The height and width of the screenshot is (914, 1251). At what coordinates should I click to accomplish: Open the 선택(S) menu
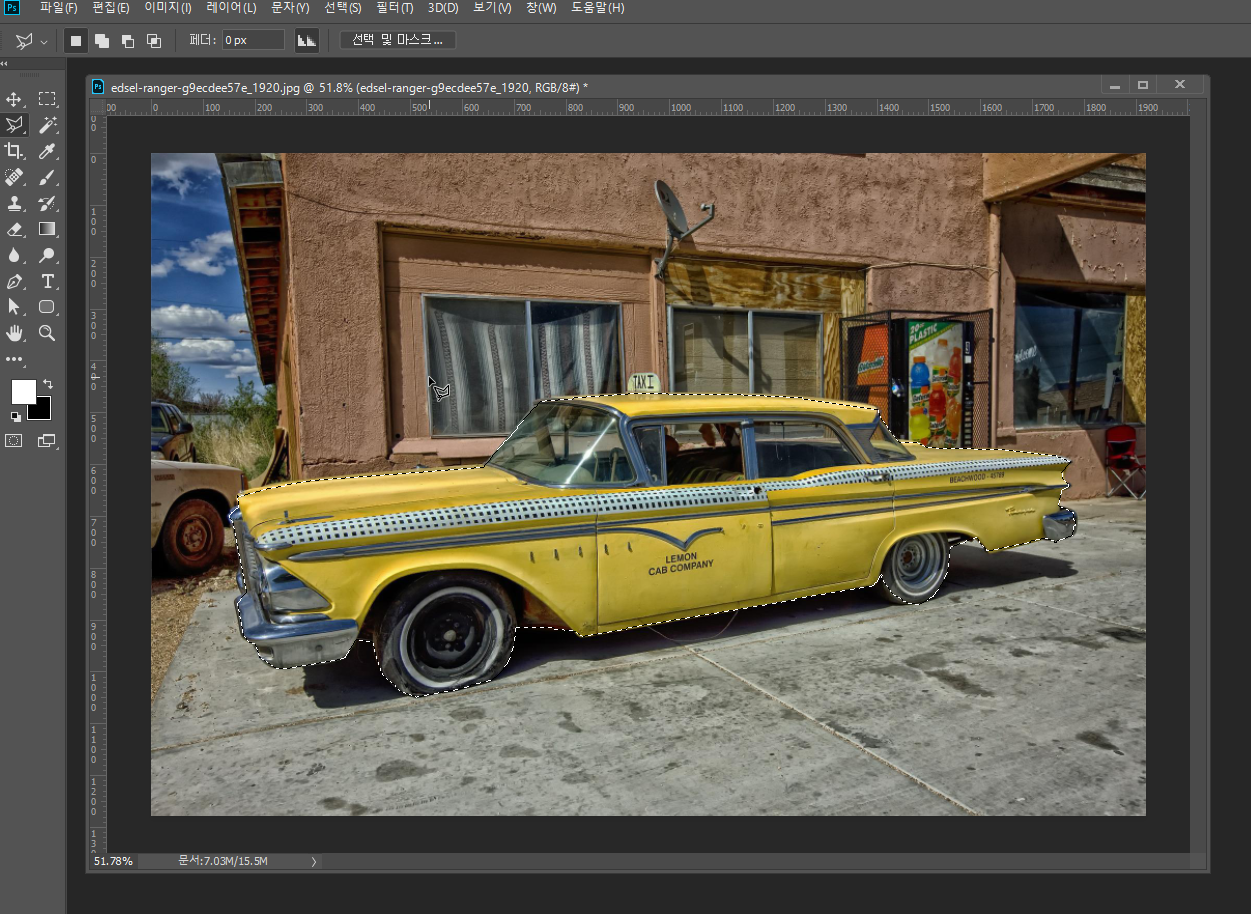pyautogui.click(x=343, y=8)
